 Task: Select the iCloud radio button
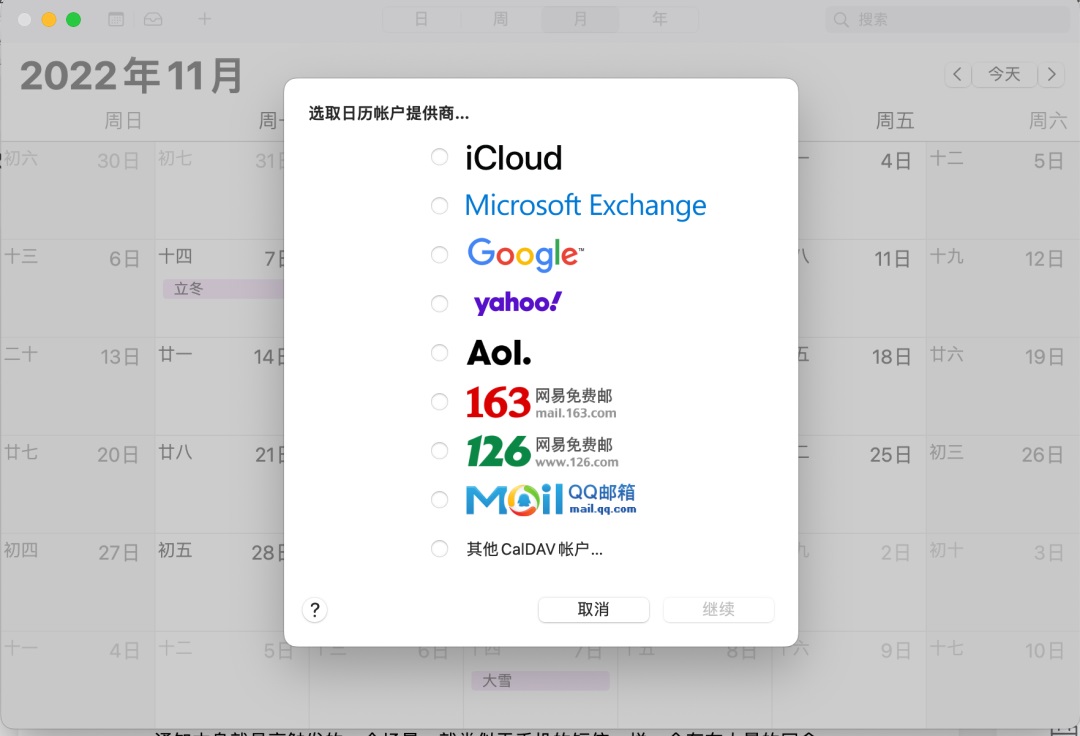[x=439, y=157]
